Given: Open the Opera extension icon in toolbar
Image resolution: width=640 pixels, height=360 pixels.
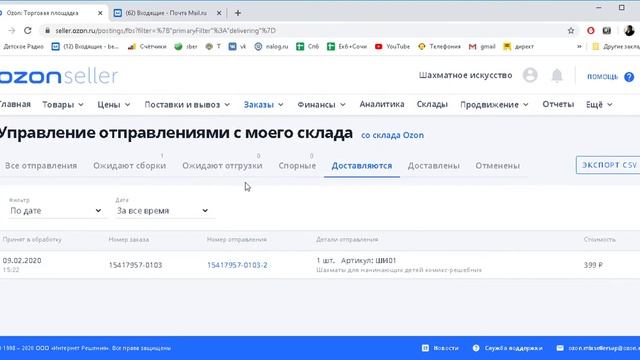Looking at the screenshot, I should (591, 31).
